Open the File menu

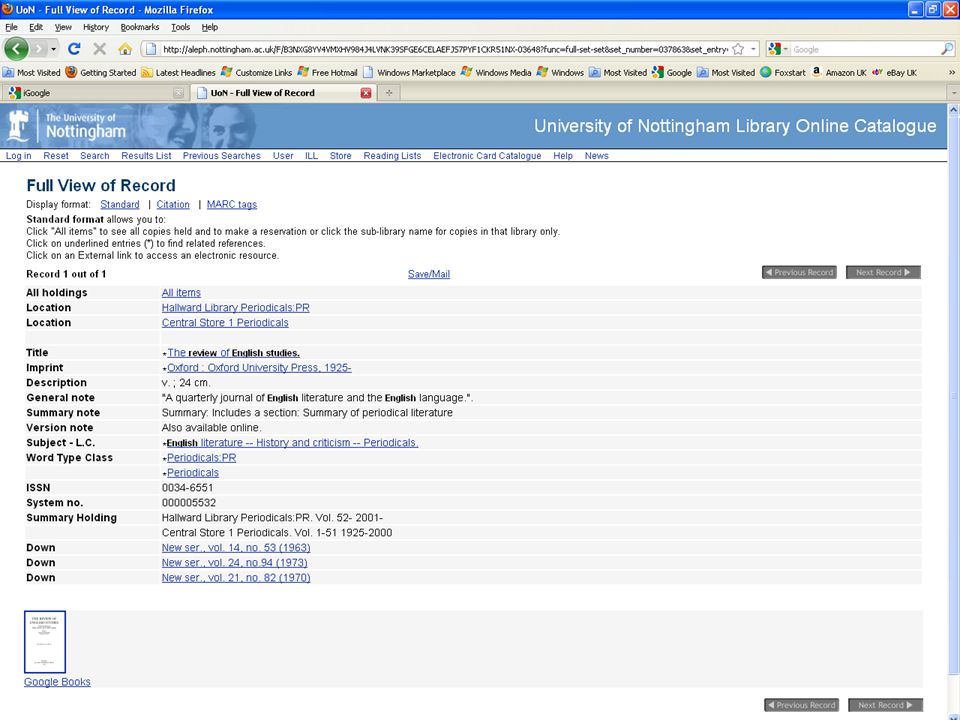tap(11, 27)
